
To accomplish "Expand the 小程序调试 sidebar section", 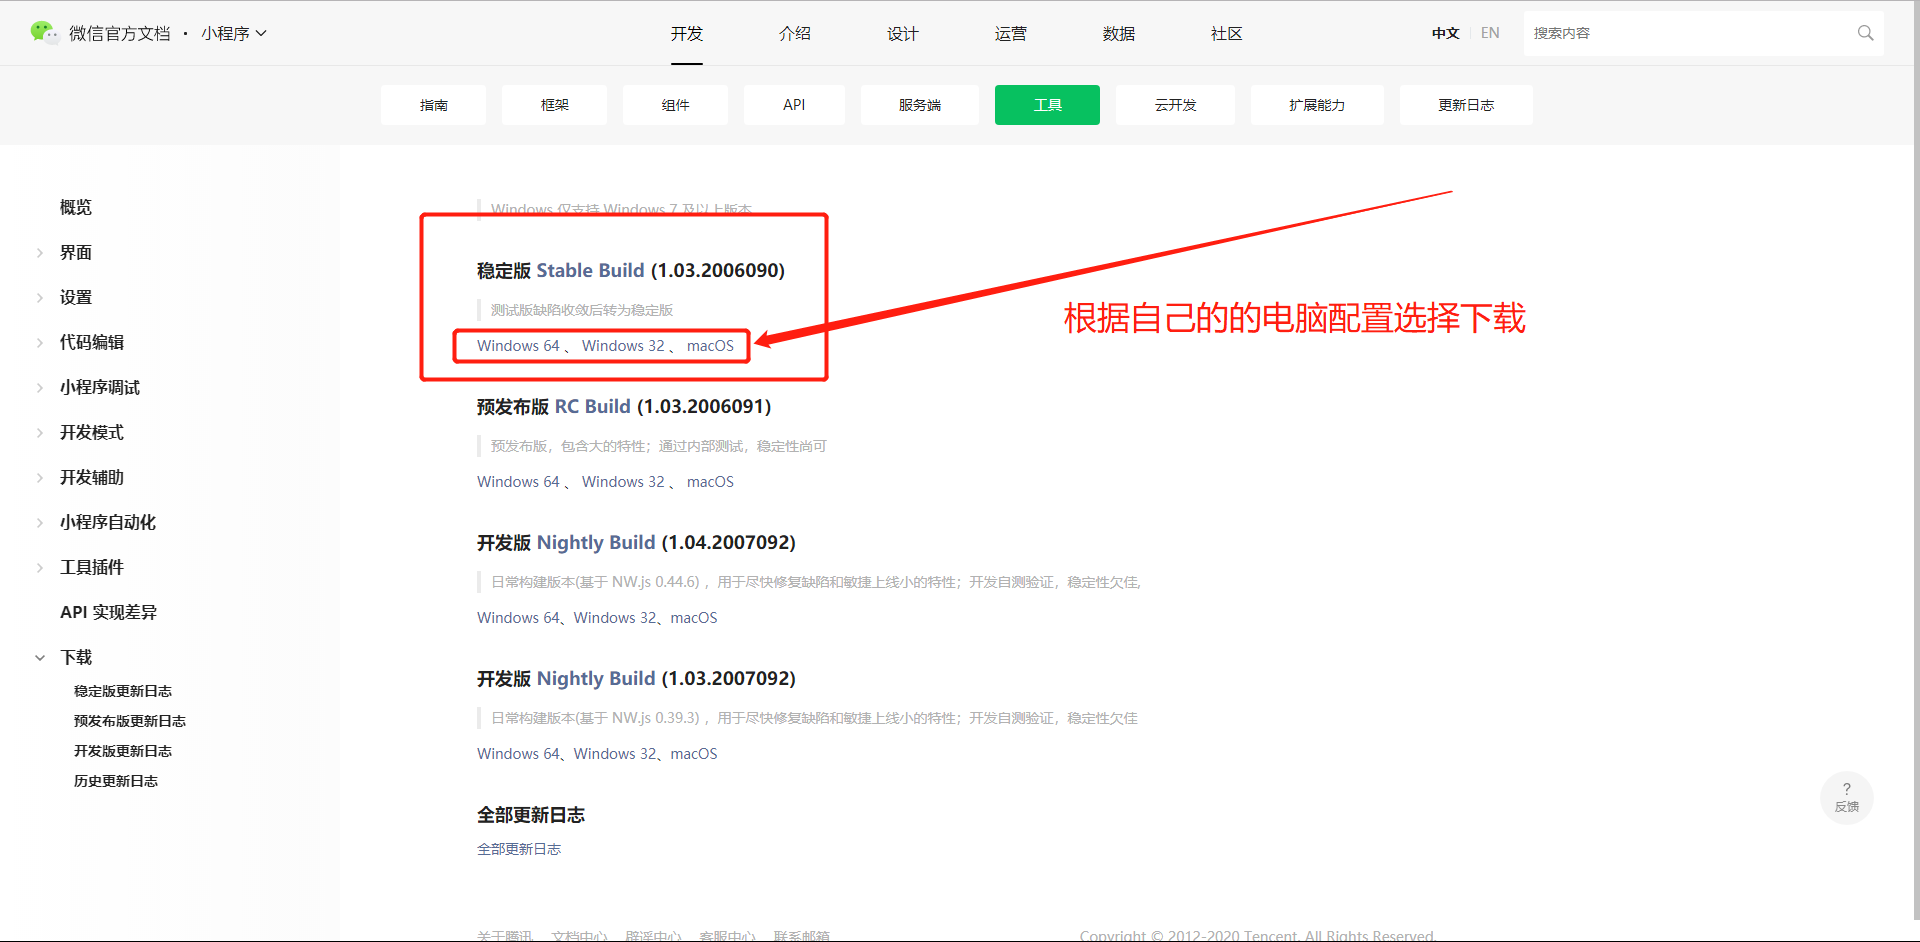I will 40,388.
